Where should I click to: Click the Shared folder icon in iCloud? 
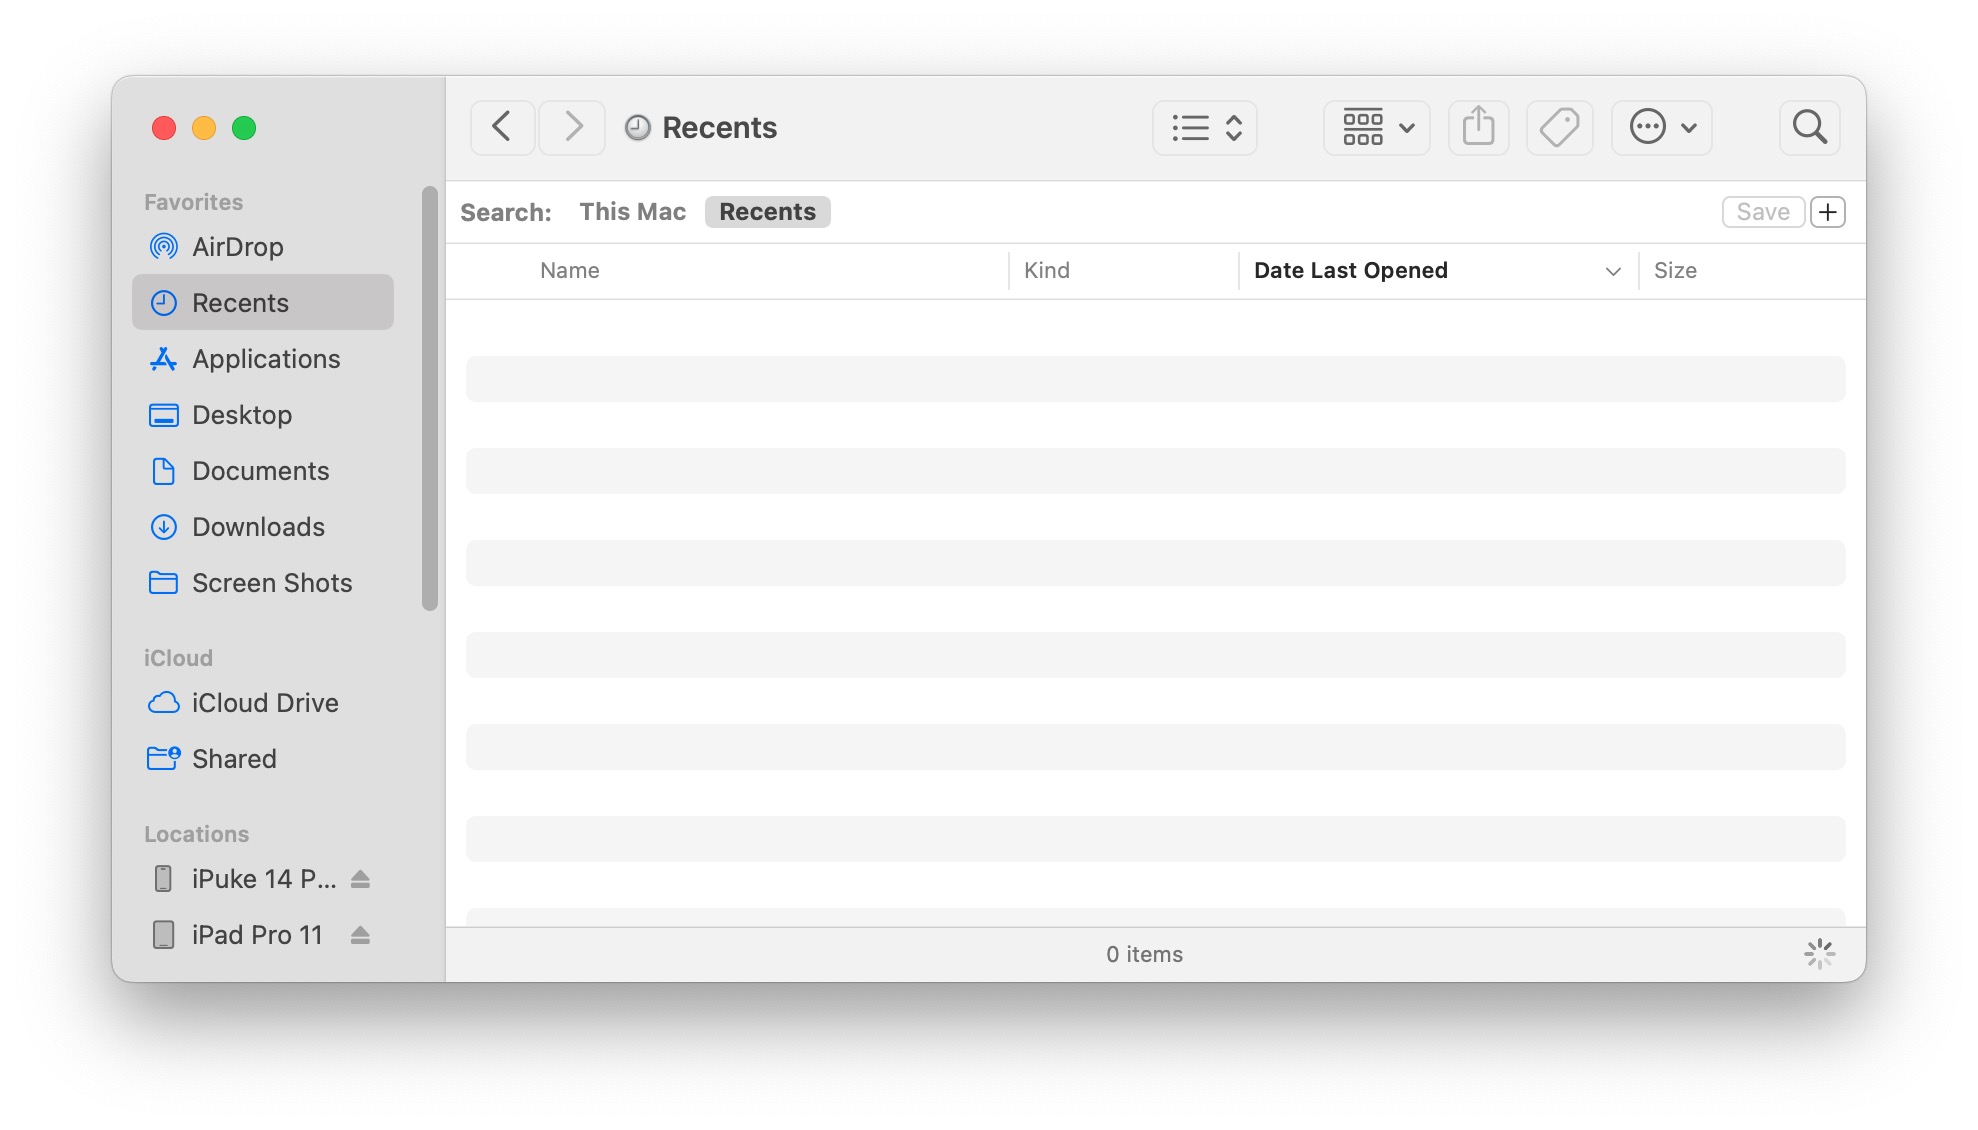tap(162, 758)
